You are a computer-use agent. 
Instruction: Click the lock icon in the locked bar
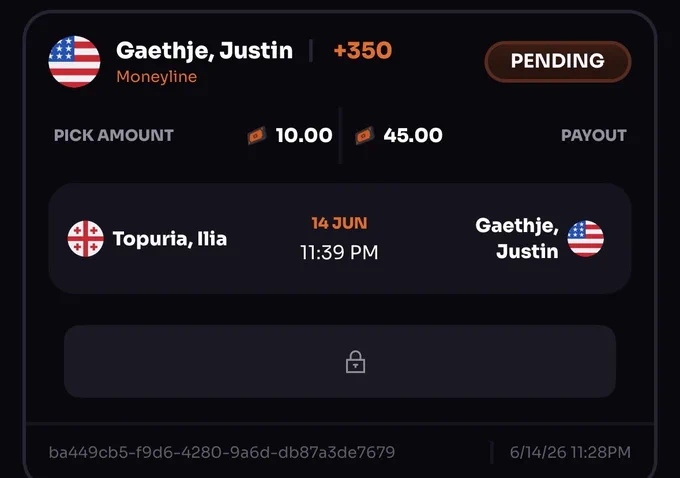[355, 362]
